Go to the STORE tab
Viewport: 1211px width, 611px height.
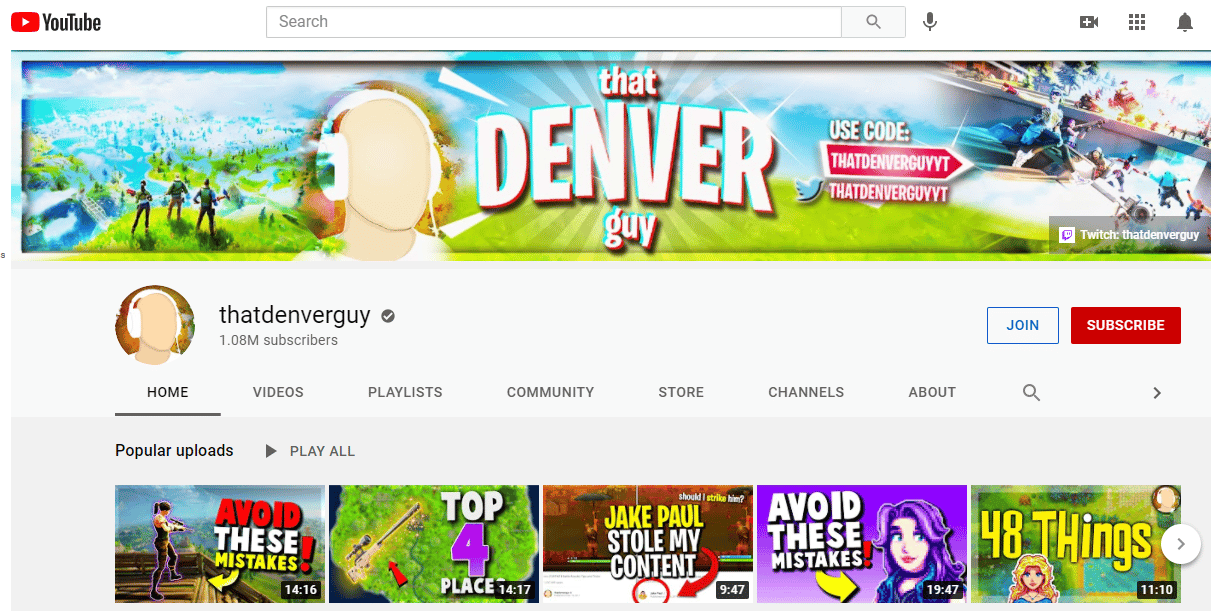pos(681,392)
